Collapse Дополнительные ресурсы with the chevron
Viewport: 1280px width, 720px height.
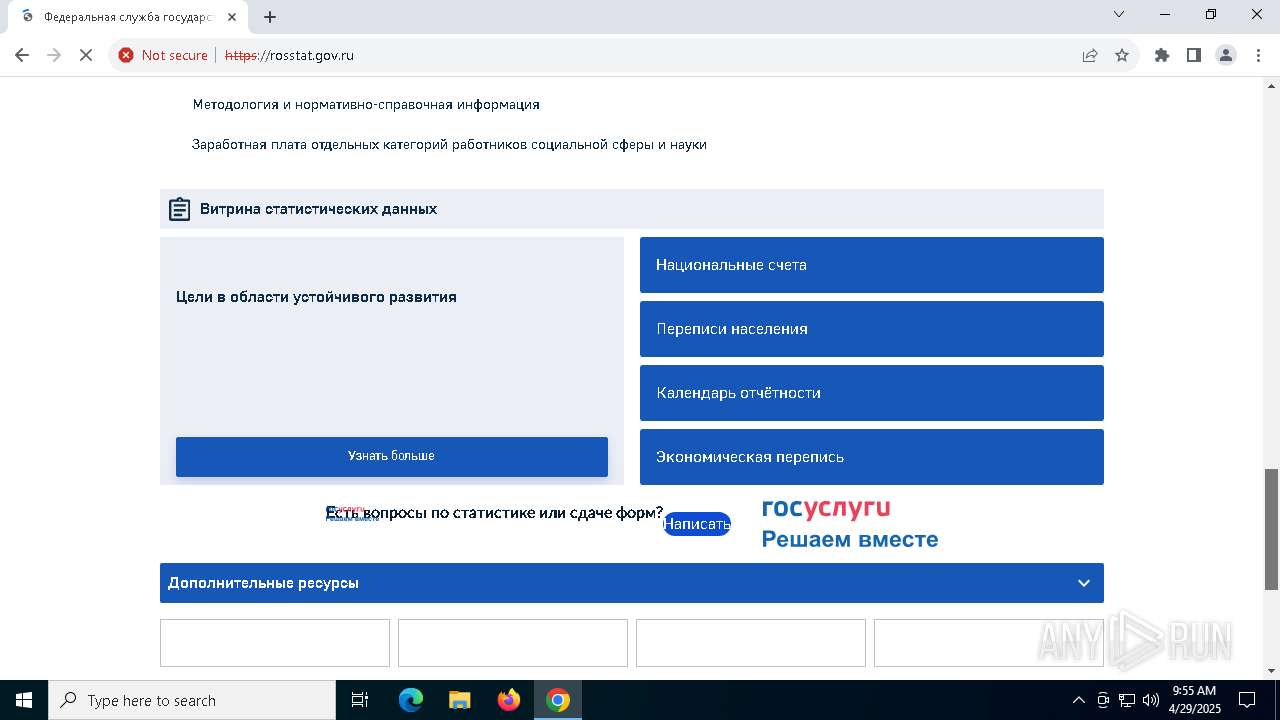1083,583
